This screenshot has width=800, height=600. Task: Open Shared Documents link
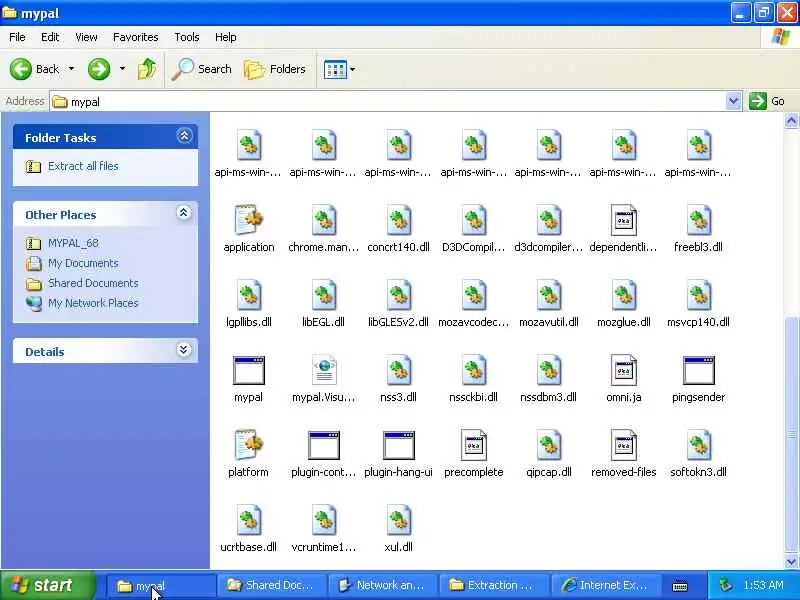(x=93, y=283)
